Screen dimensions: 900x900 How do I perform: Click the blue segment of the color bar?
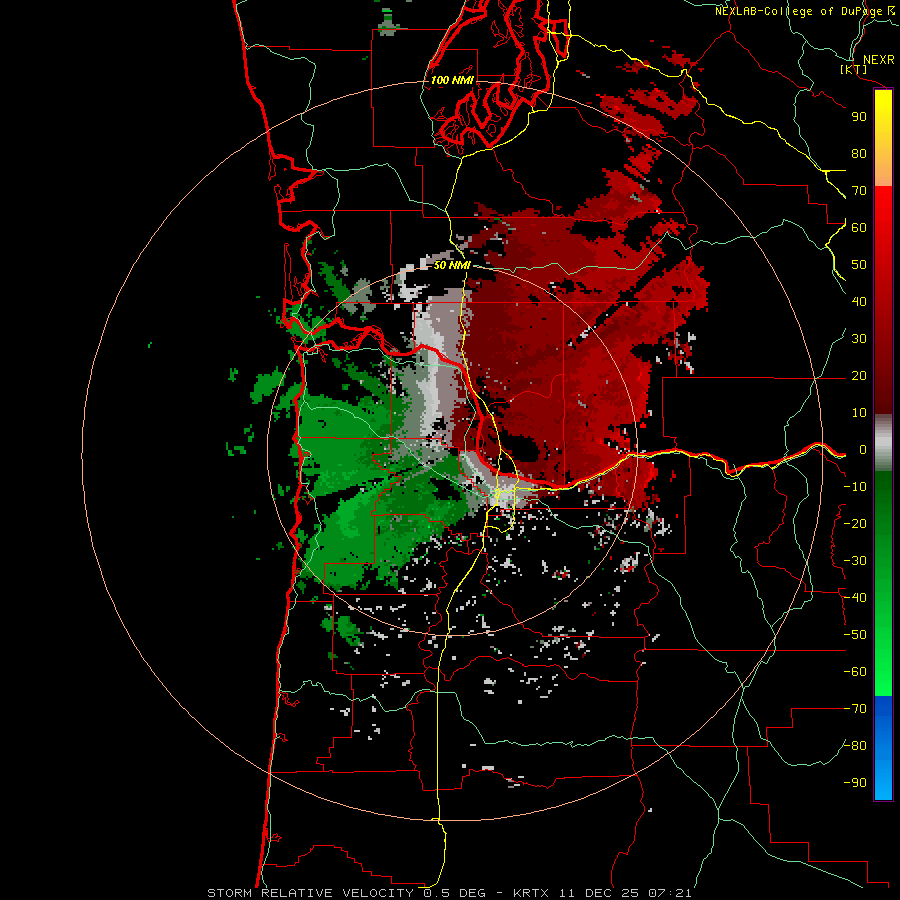click(x=883, y=747)
